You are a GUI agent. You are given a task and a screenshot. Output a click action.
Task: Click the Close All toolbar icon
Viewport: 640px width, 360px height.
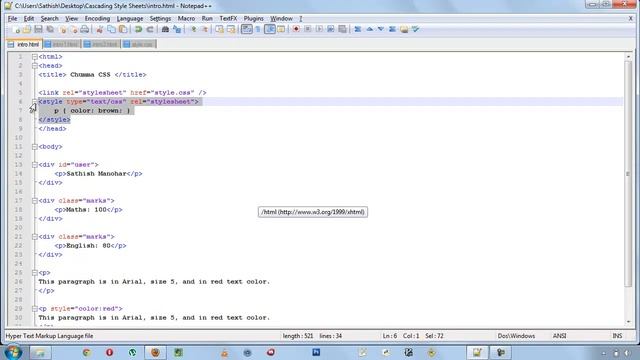[x=73, y=29]
